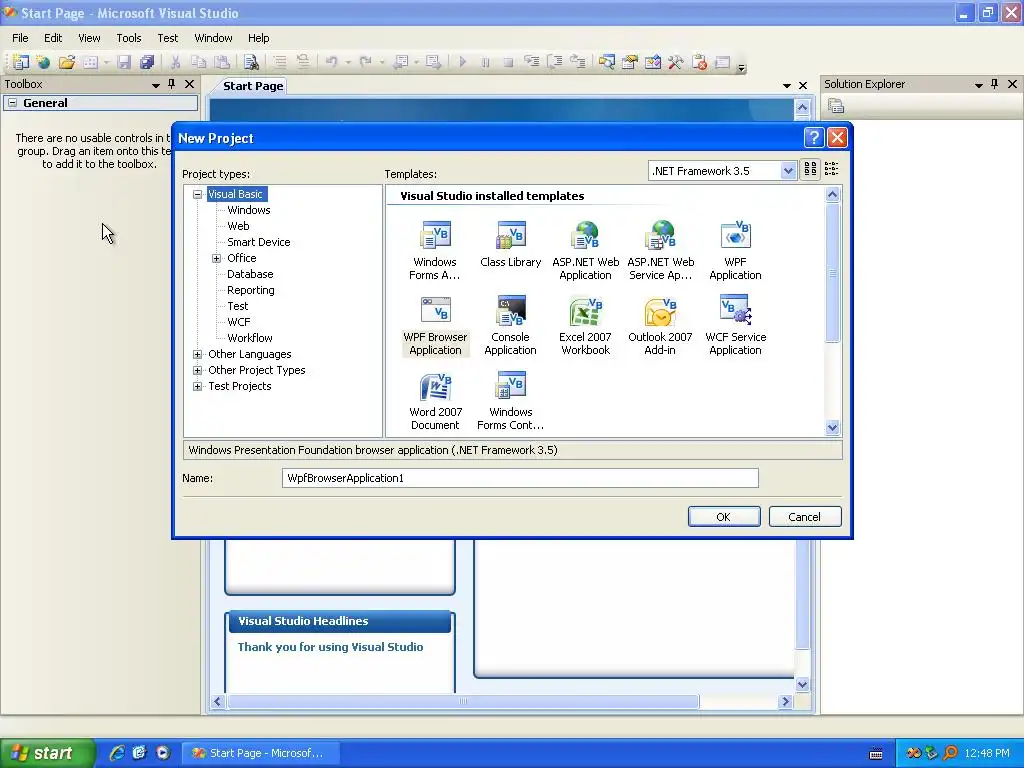The width and height of the screenshot is (1024, 768).
Task: Click templates list scroll up arrow
Action: [832, 195]
